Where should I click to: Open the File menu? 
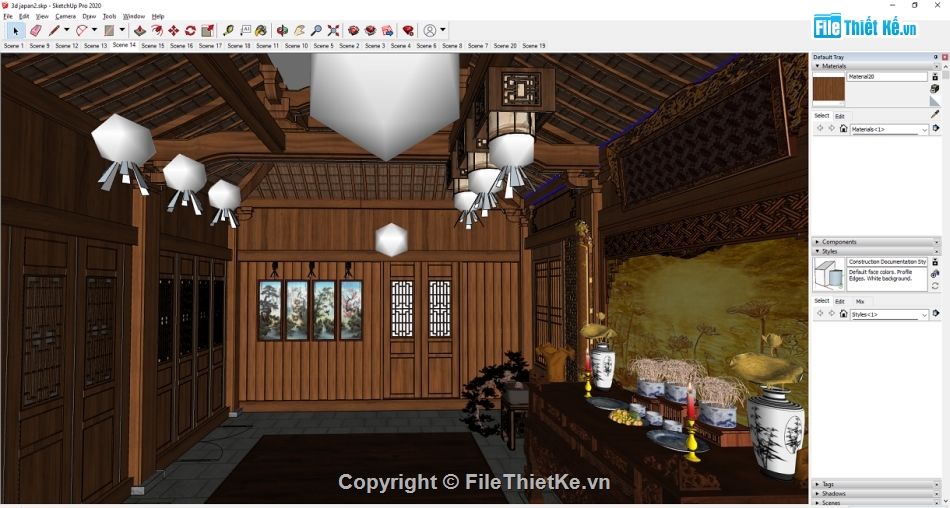(x=8, y=16)
